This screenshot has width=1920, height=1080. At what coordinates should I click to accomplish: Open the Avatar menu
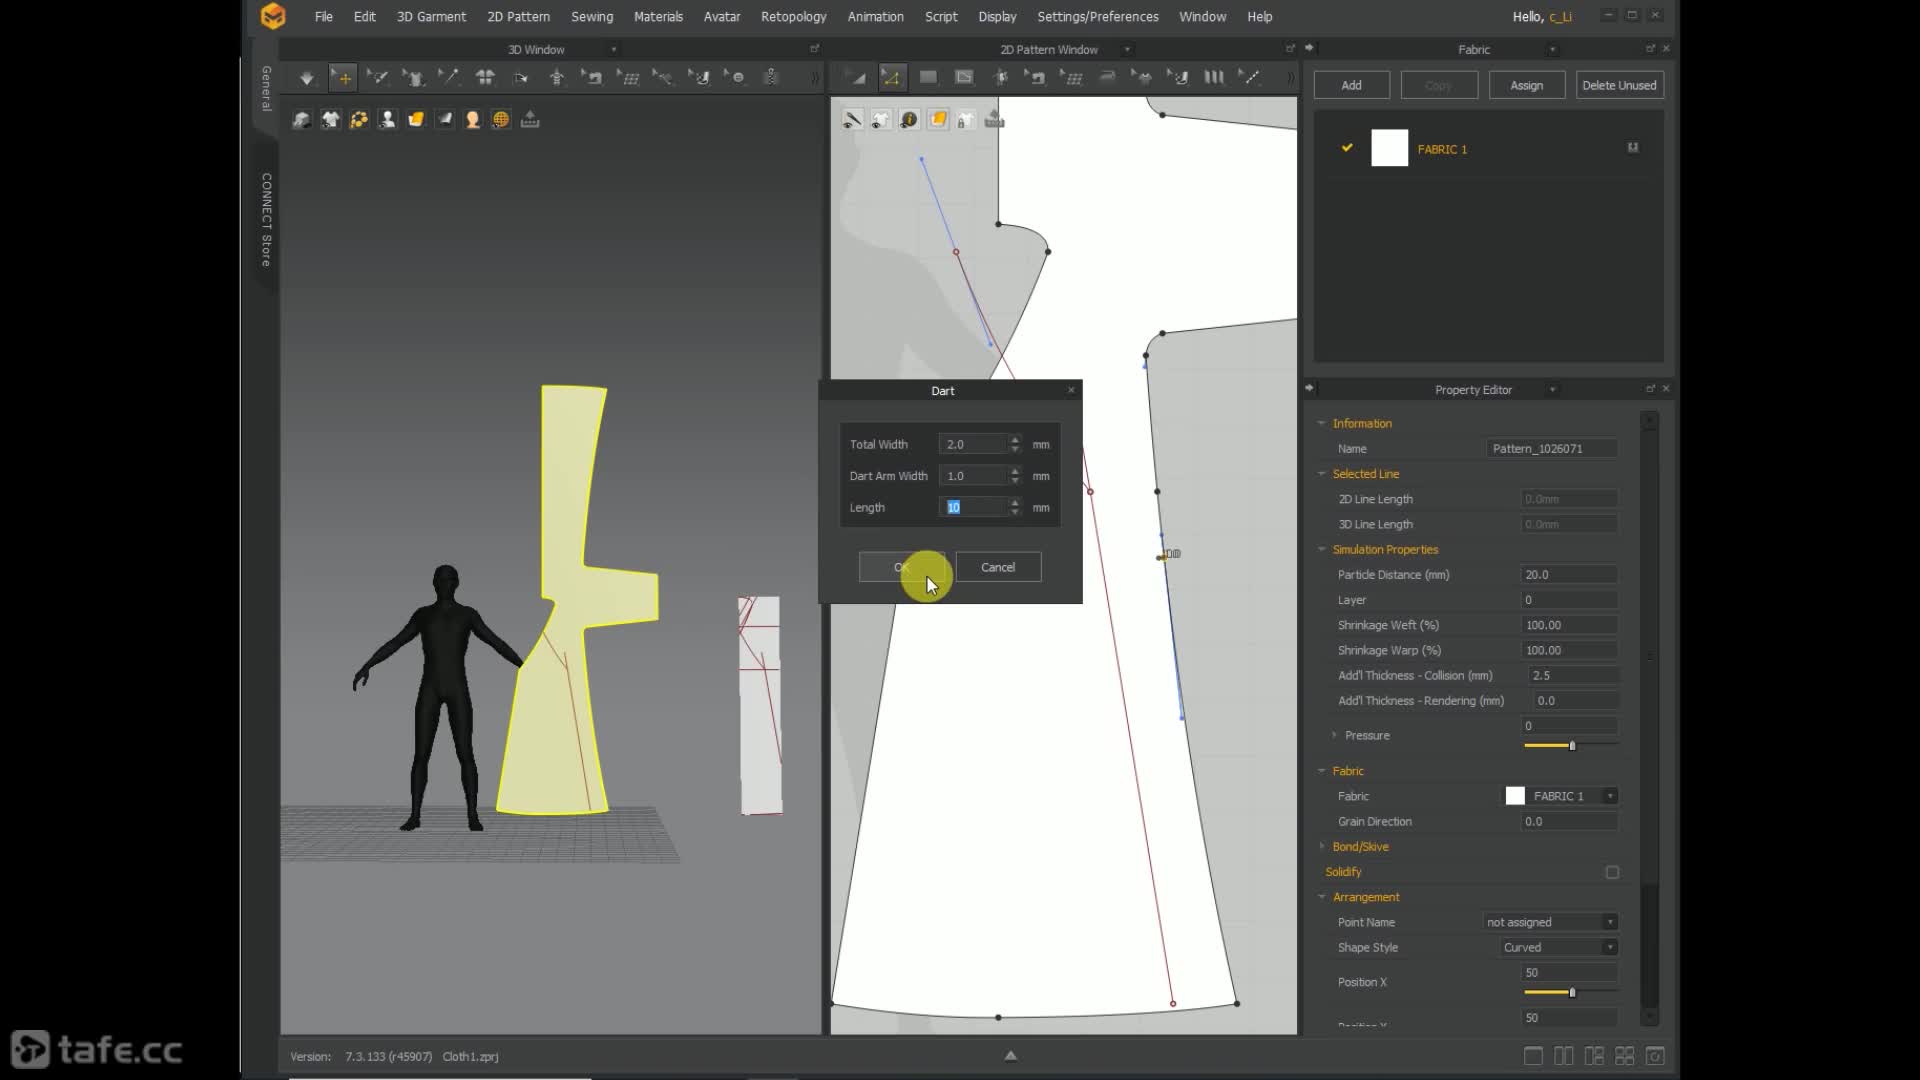click(722, 16)
